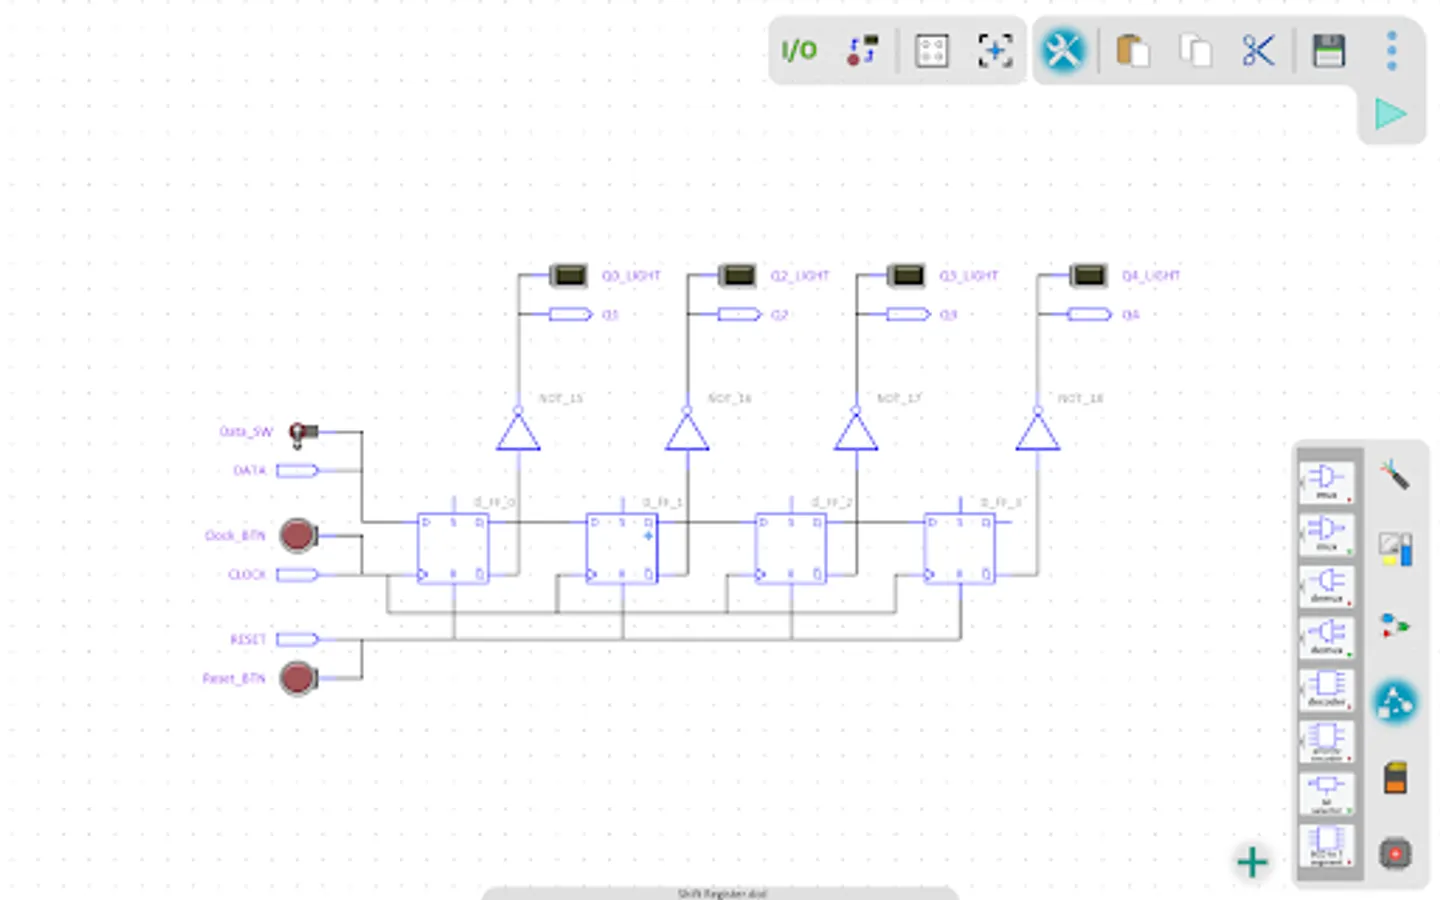Click the green I/O toolbar icon

click(799, 50)
